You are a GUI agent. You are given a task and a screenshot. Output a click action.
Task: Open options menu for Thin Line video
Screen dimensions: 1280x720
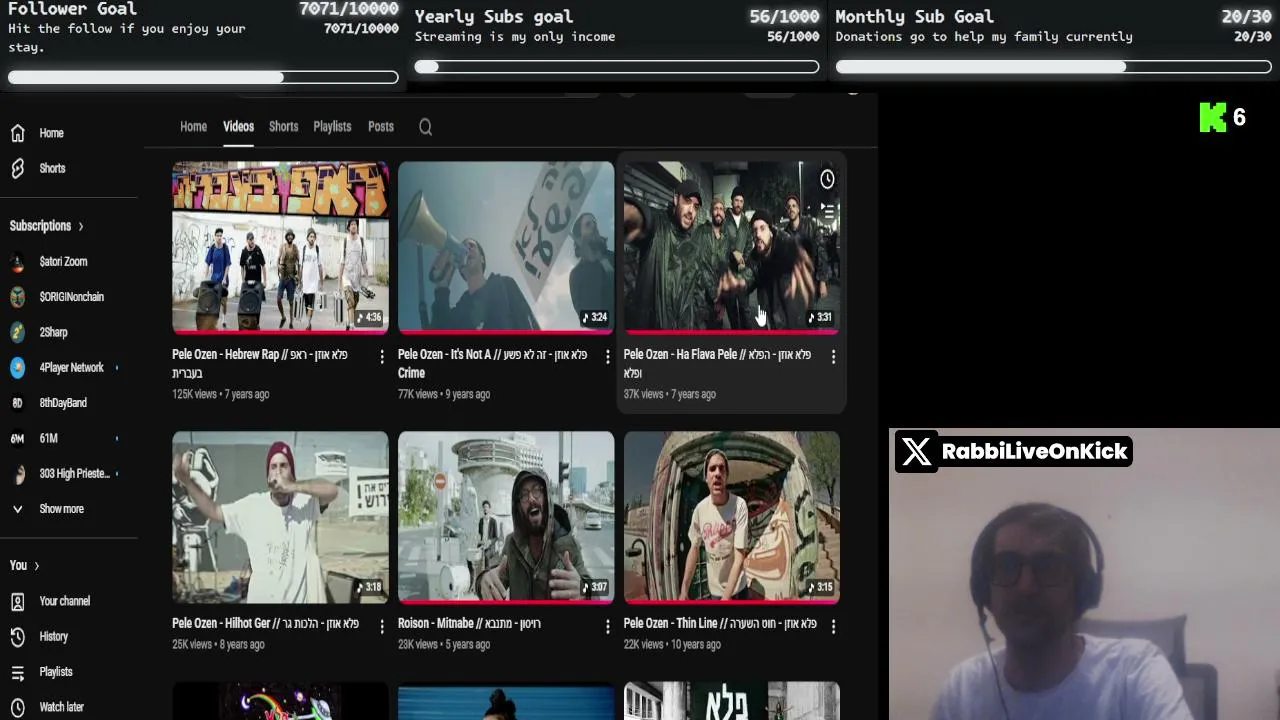[x=833, y=626]
